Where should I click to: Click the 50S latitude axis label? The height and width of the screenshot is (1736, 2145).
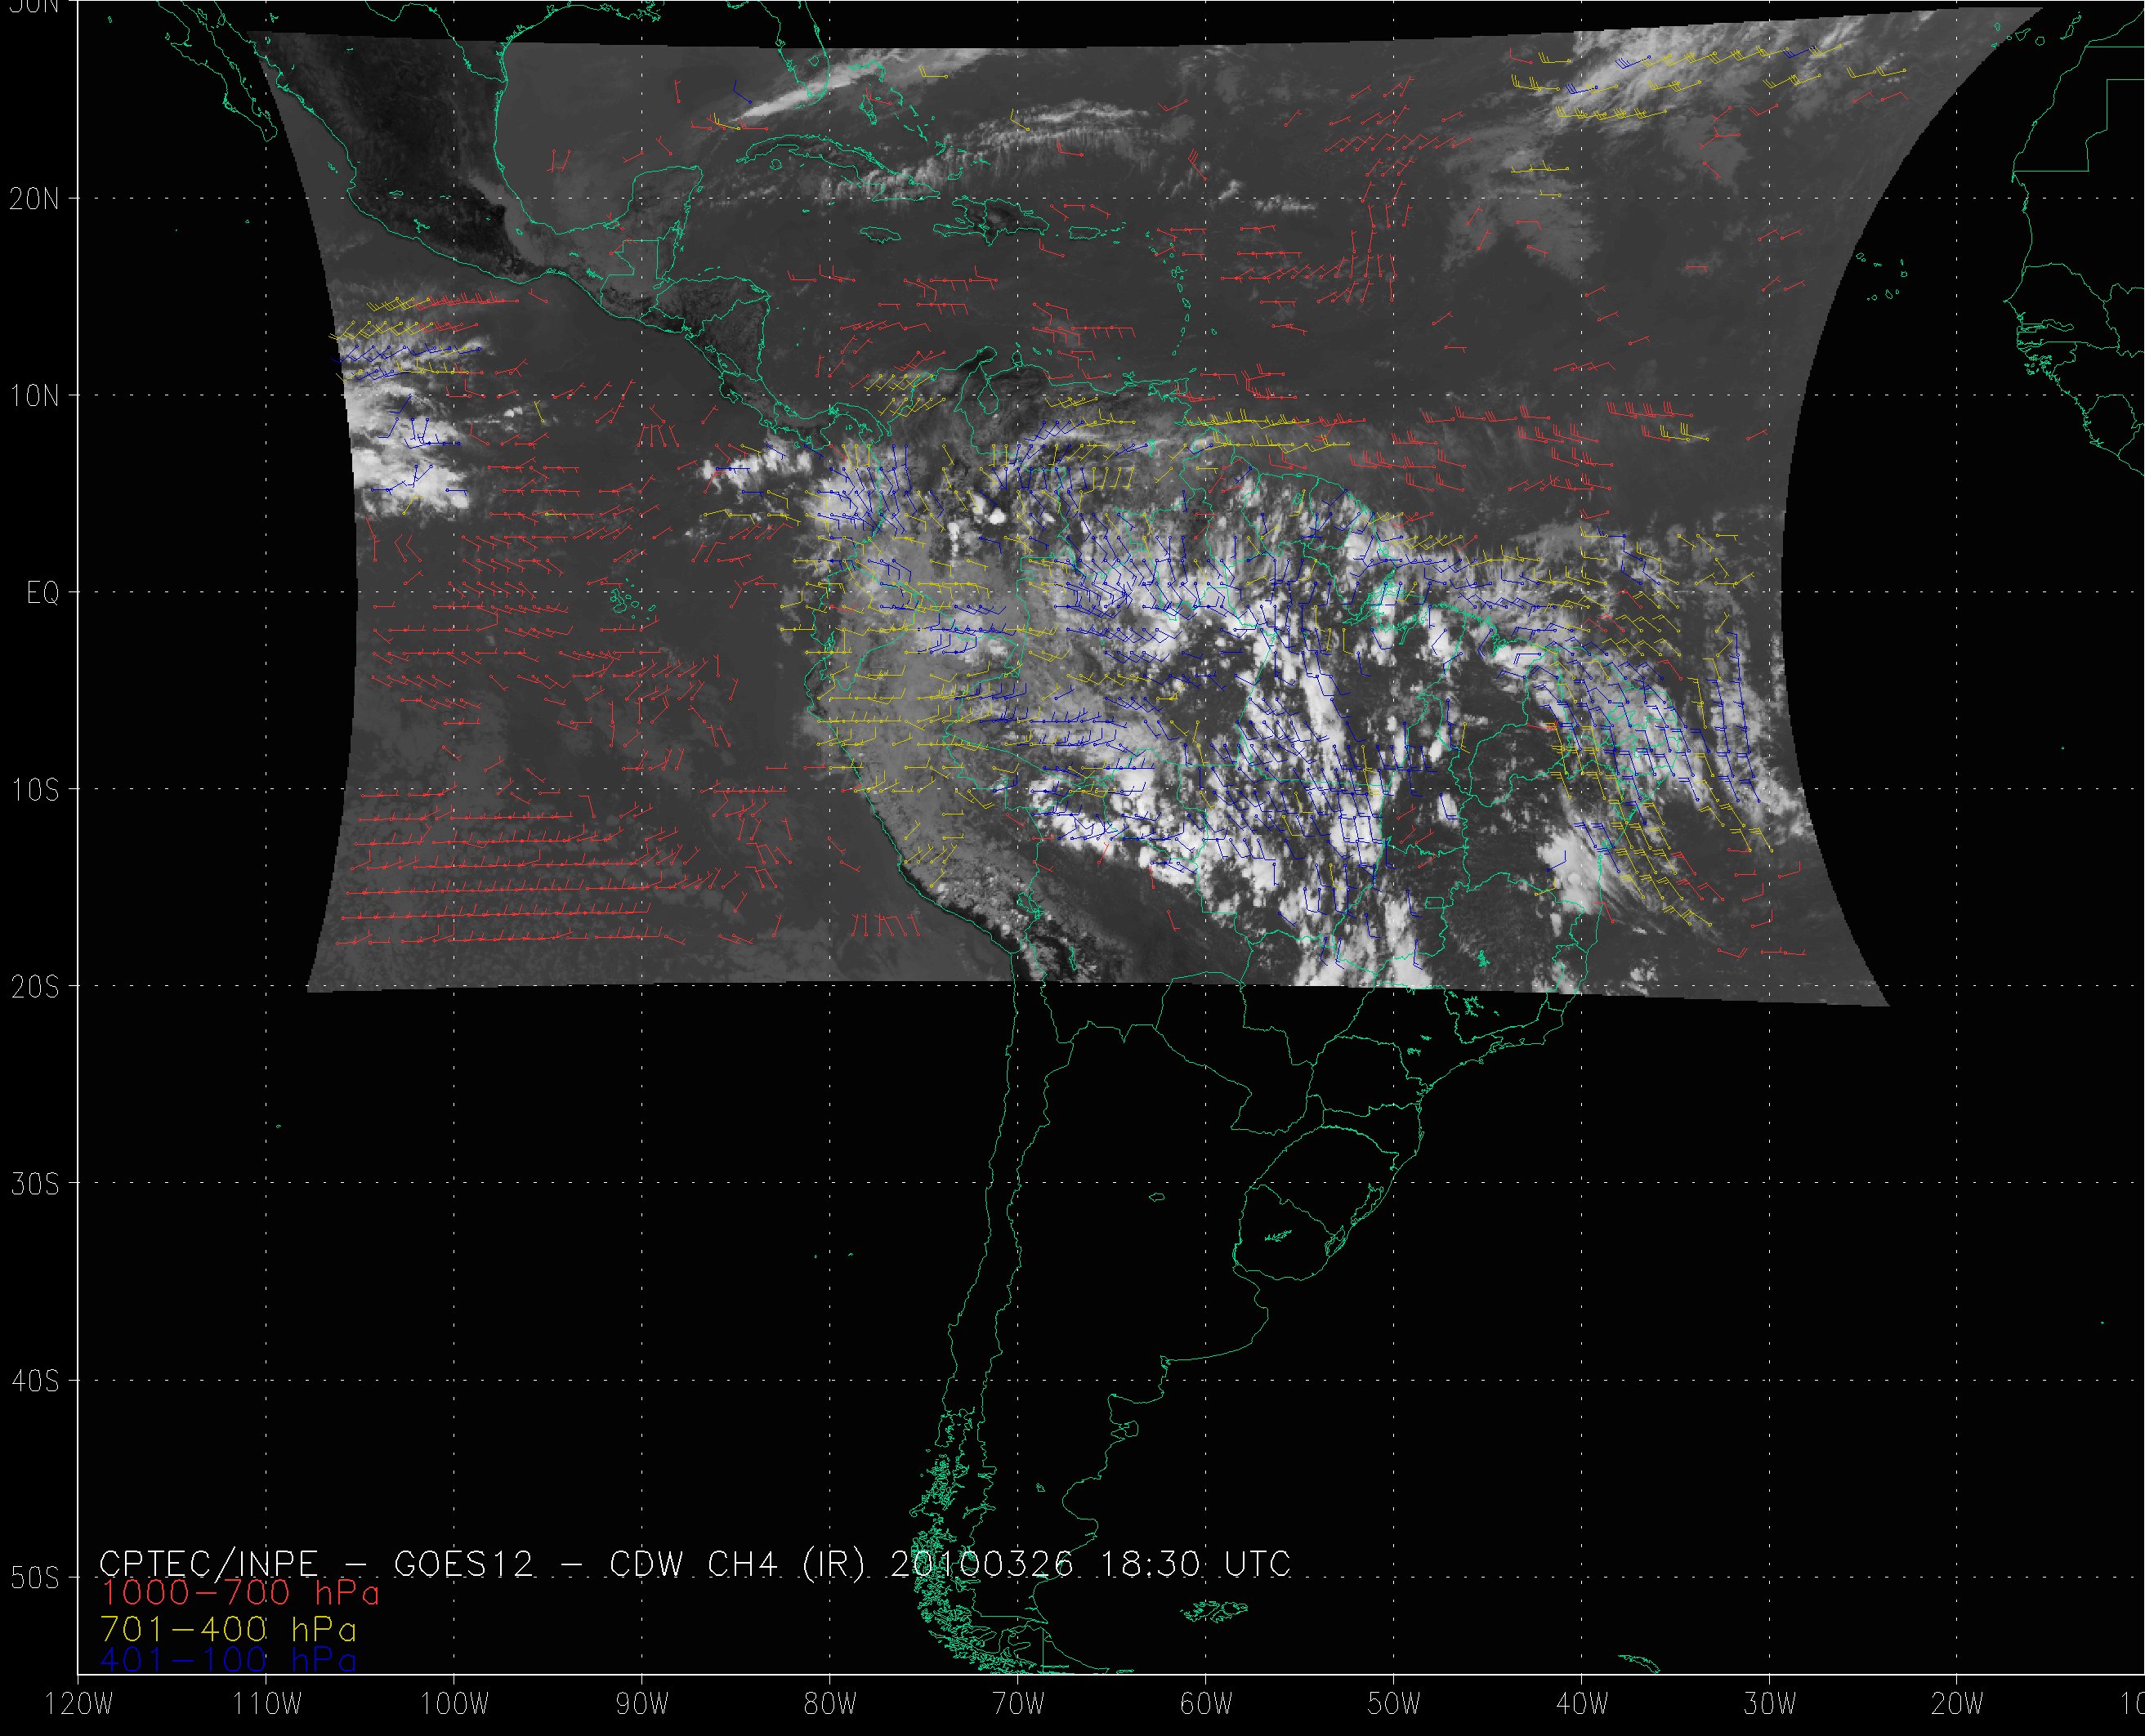[34, 1578]
